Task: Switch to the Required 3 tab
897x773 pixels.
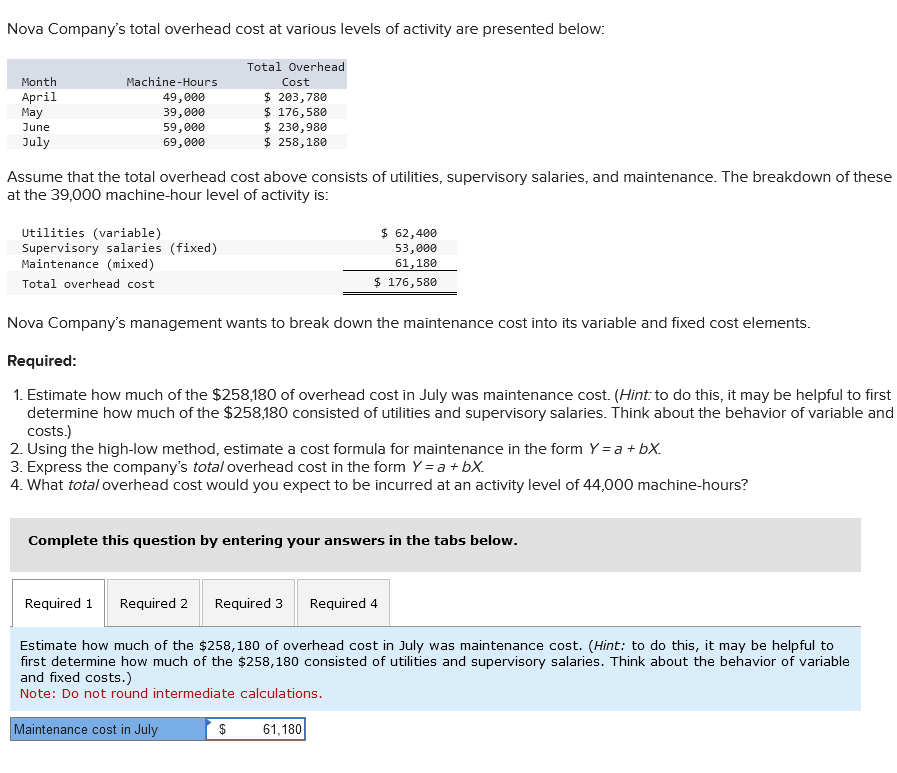Action: click(x=248, y=603)
